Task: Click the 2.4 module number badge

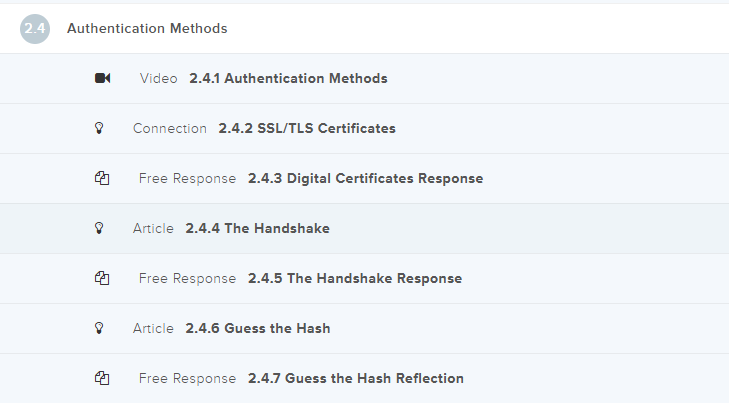Action: click(x=34, y=29)
